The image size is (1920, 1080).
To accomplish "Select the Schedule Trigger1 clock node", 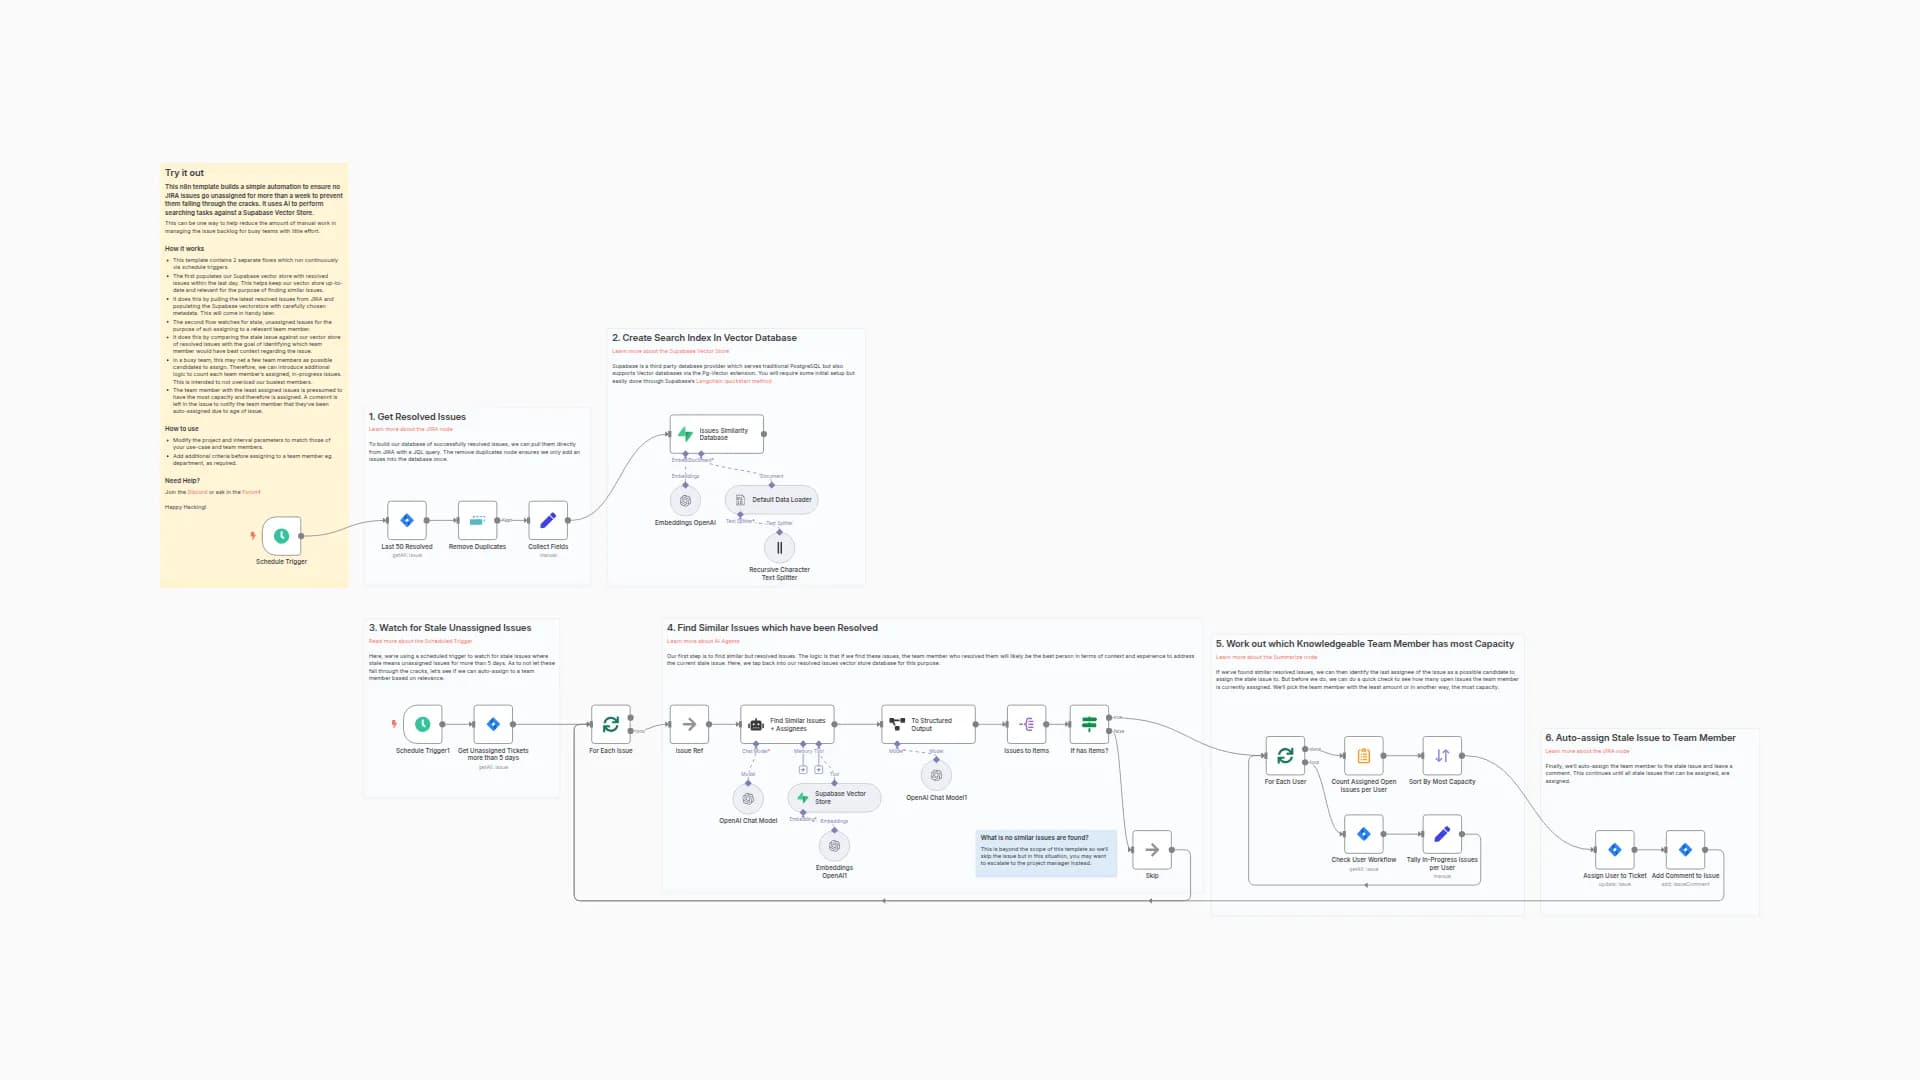I will click(x=423, y=724).
